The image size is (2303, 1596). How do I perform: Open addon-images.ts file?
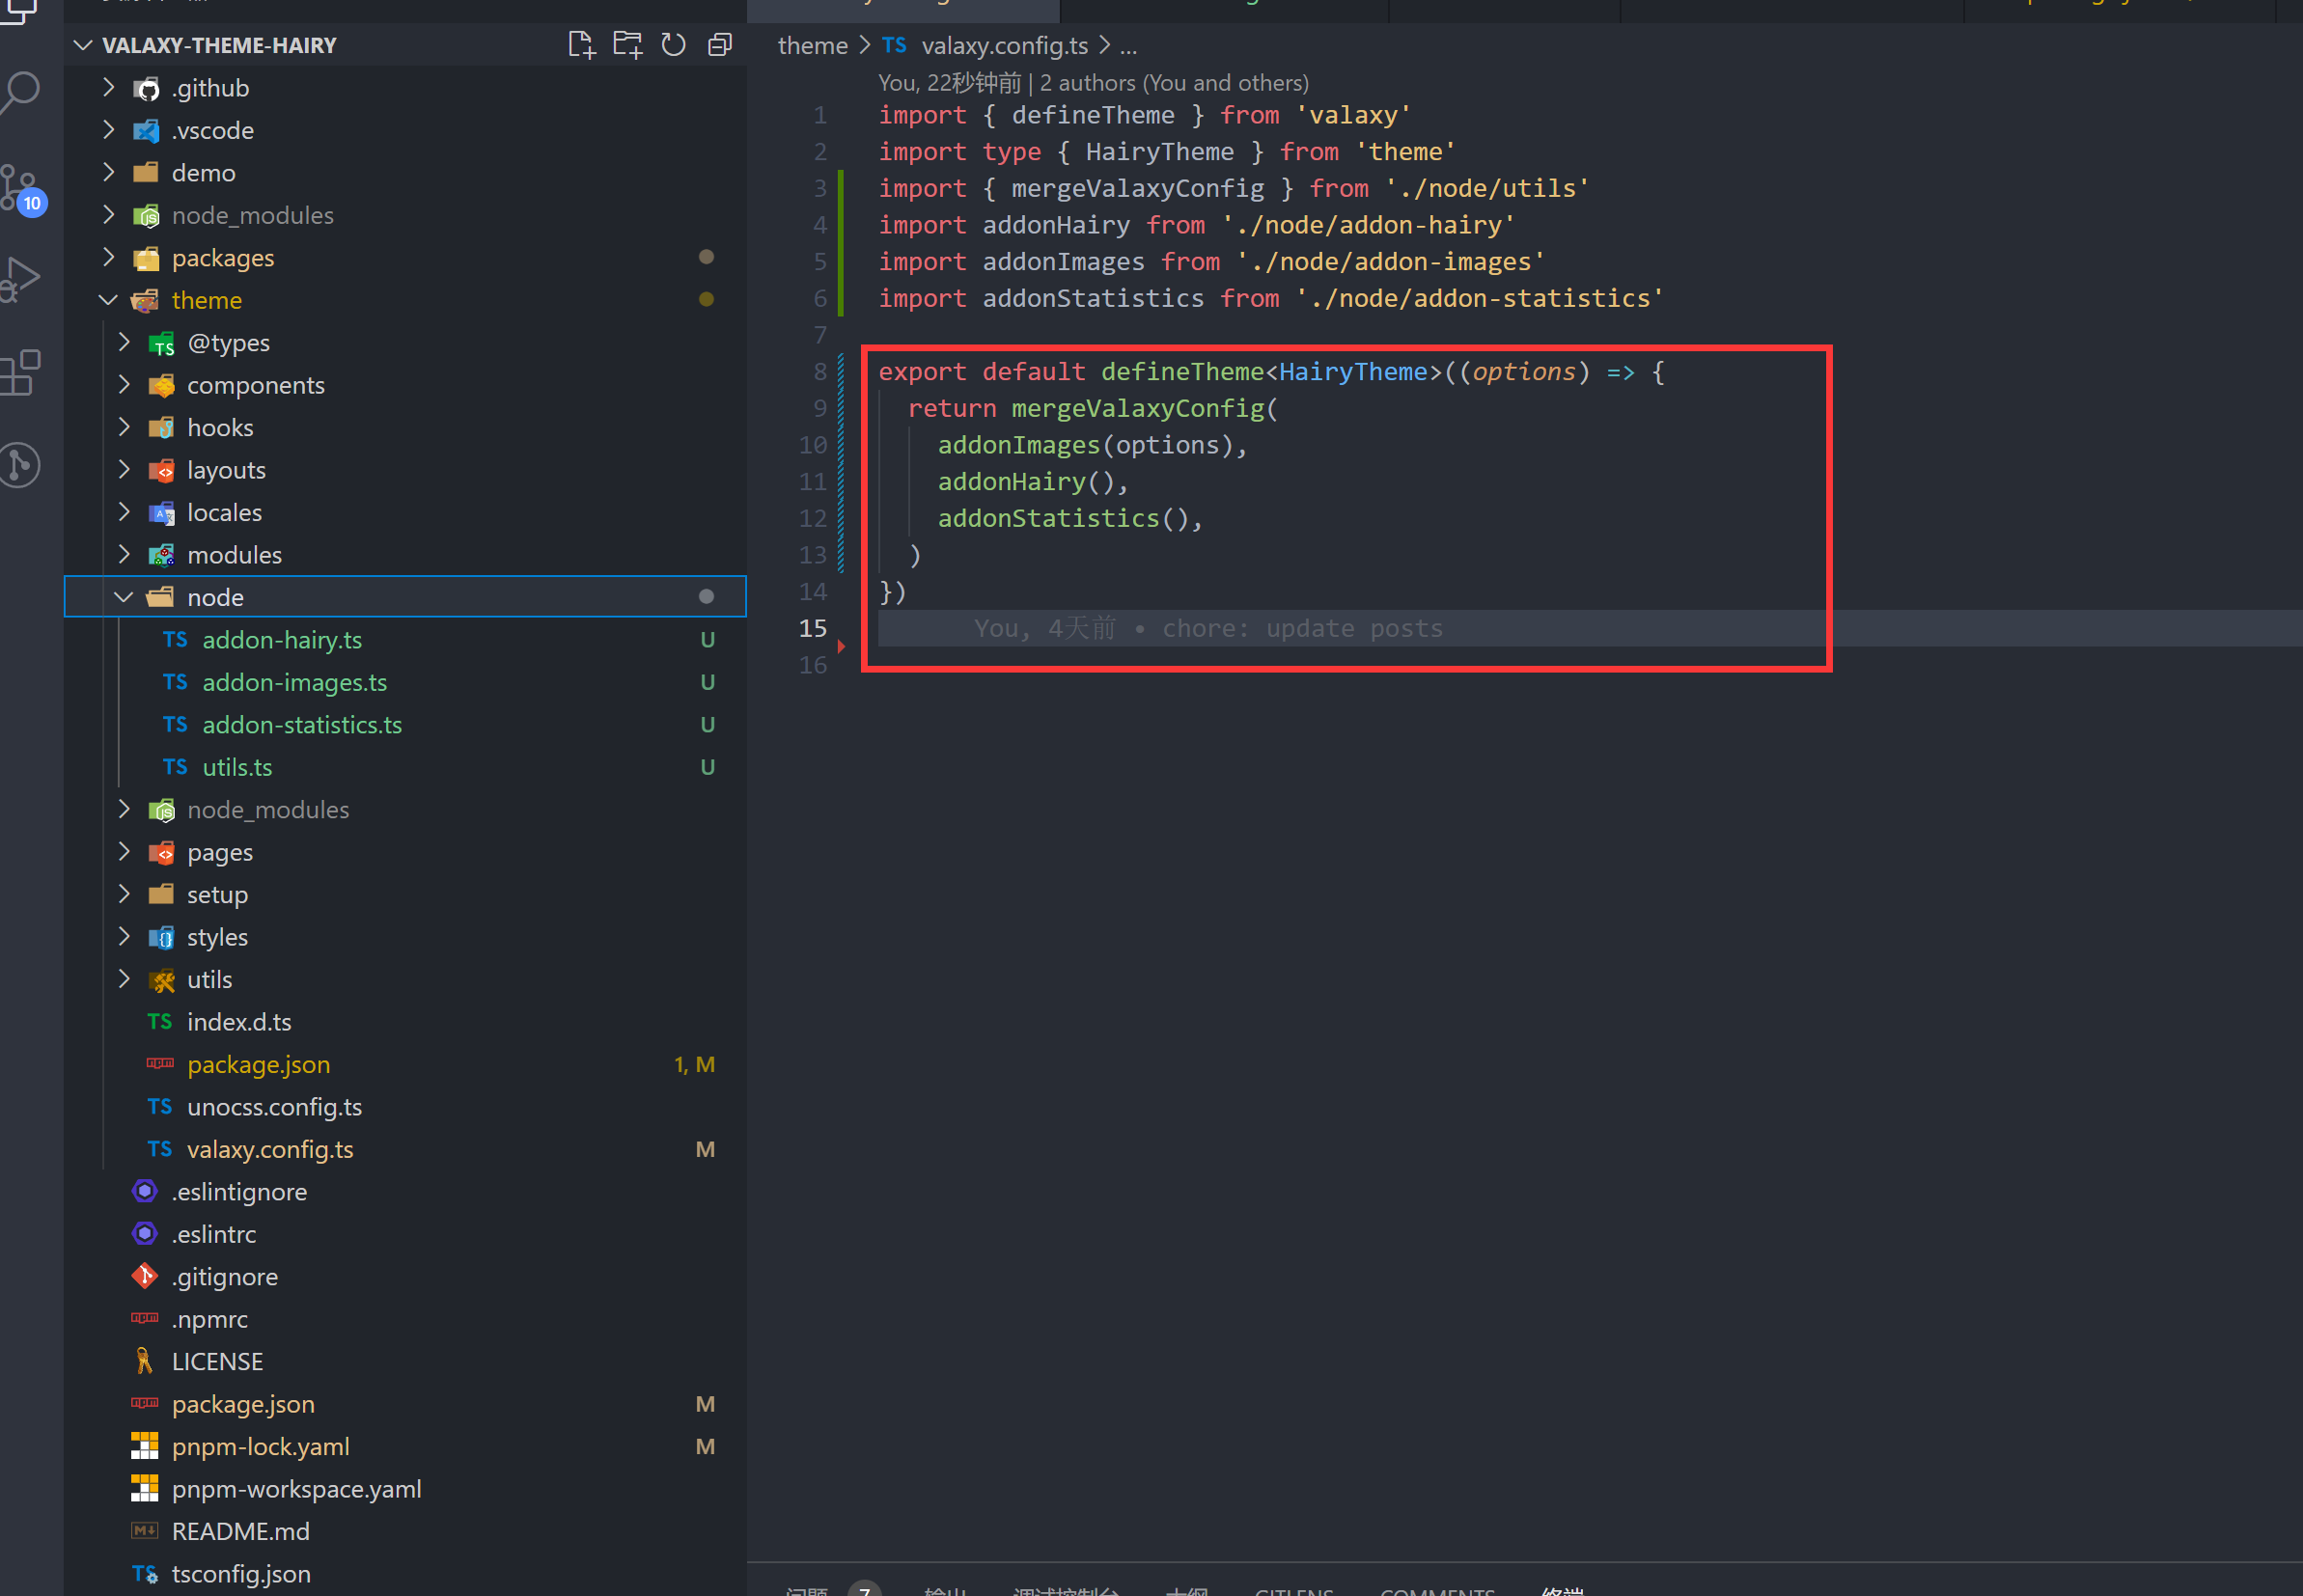pos(294,682)
